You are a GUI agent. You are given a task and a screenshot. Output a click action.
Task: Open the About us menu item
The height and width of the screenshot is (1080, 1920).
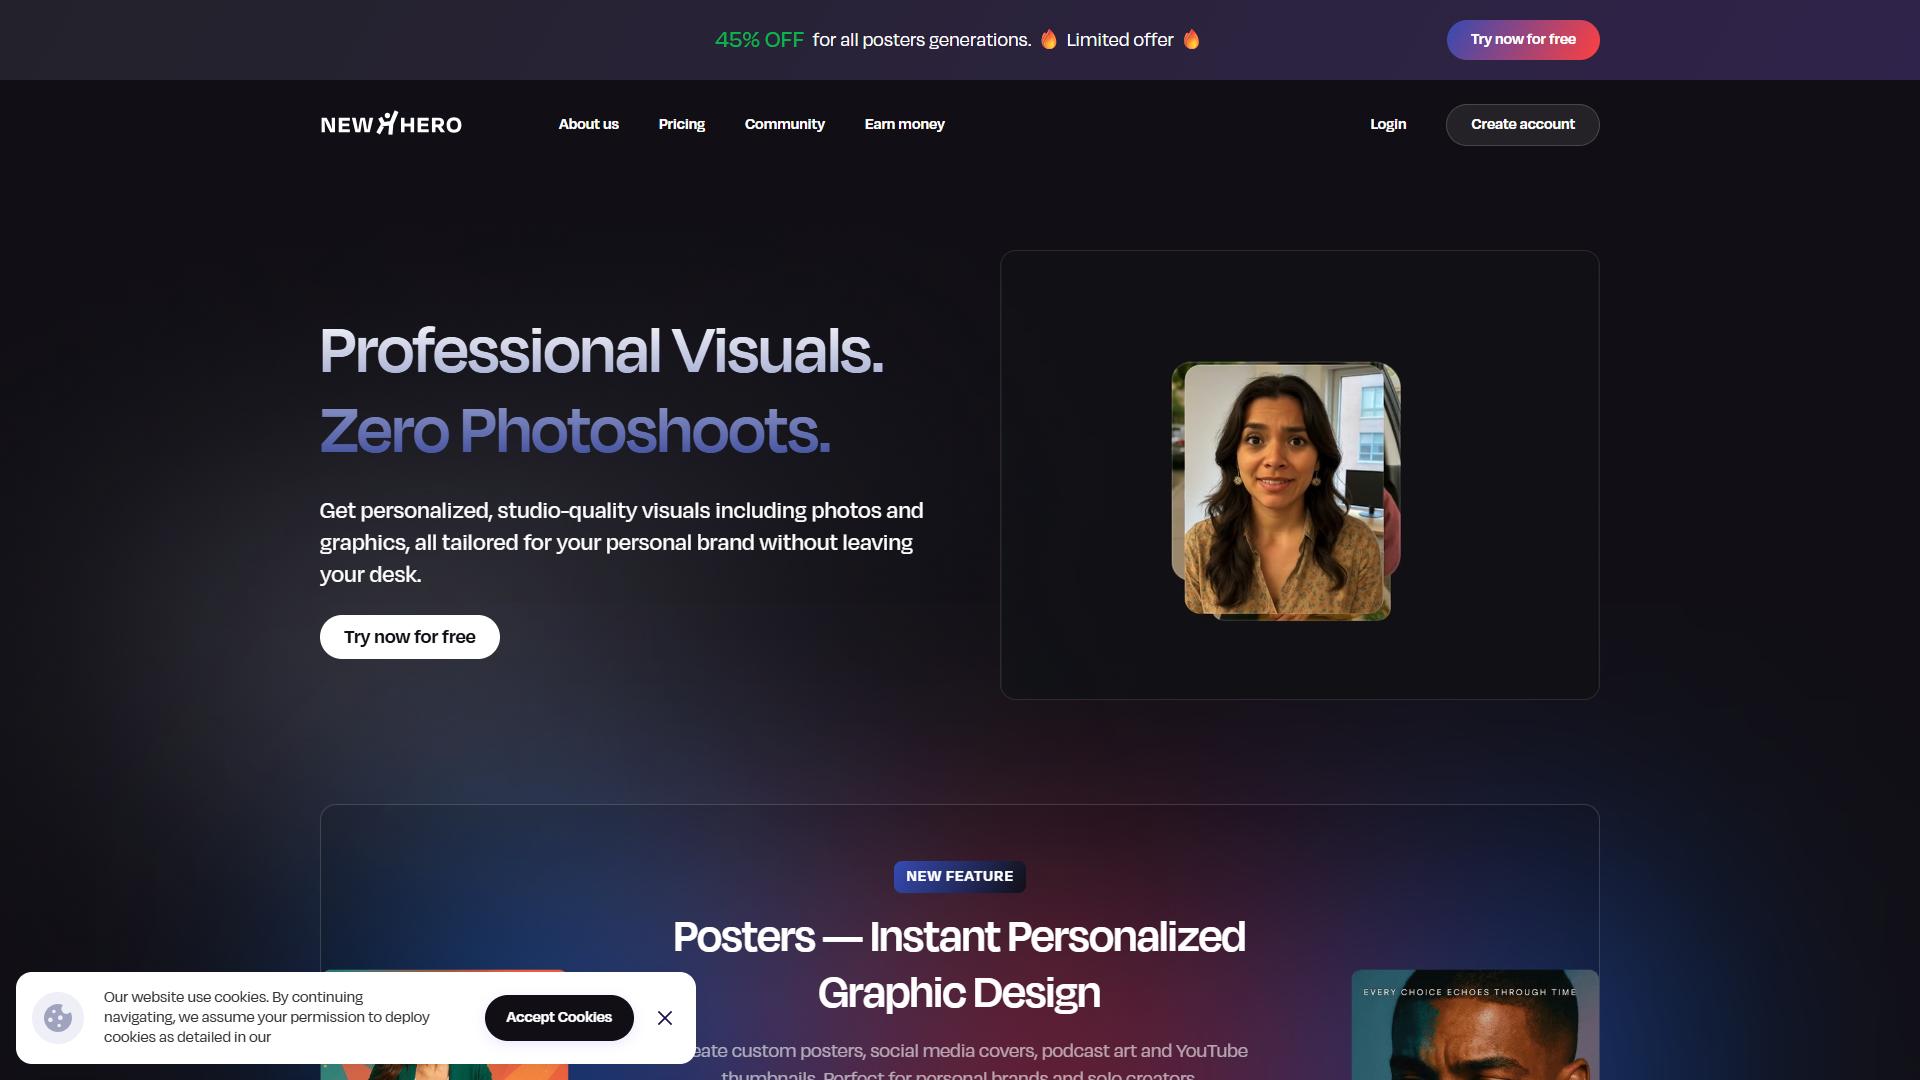(x=588, y=124)
